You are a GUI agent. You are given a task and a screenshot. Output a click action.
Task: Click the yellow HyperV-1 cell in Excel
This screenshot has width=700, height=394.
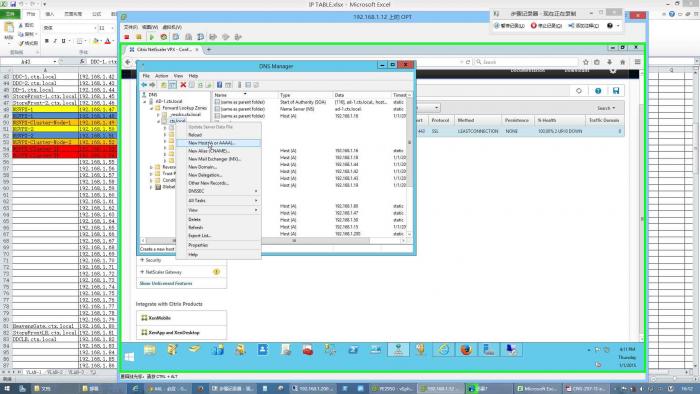tap(45, 109)
